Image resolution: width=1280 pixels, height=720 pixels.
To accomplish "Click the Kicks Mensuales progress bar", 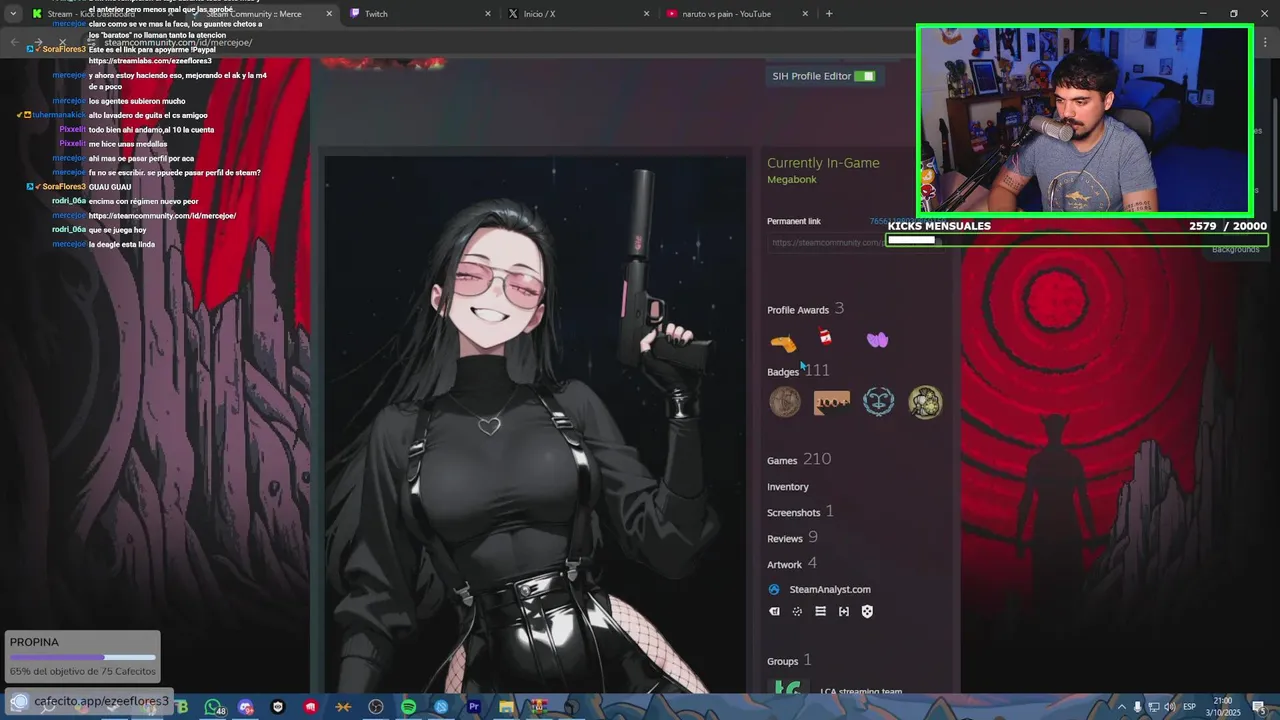I will [x=1077, y=240].
